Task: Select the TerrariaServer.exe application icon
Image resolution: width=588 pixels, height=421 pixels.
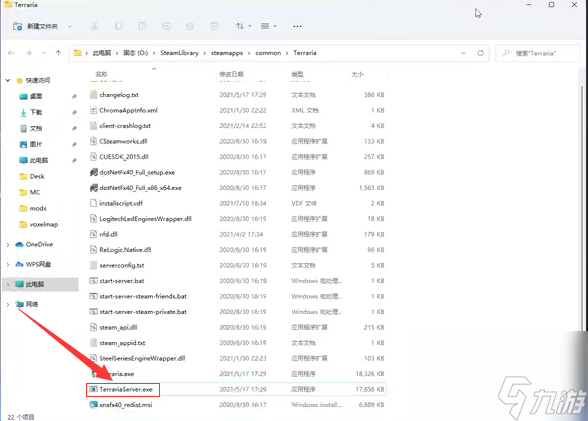Action: [x=93, y=390]
